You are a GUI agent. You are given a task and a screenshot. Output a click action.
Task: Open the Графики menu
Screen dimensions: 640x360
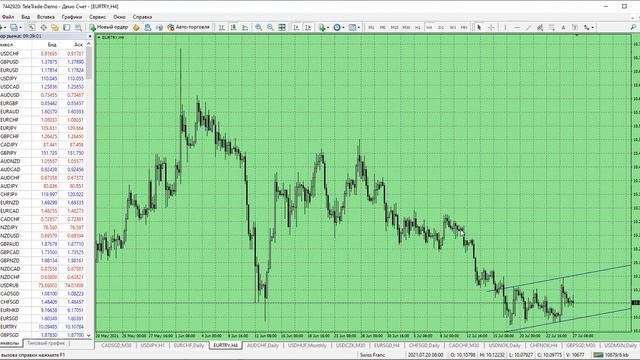(x=72, y=17)
